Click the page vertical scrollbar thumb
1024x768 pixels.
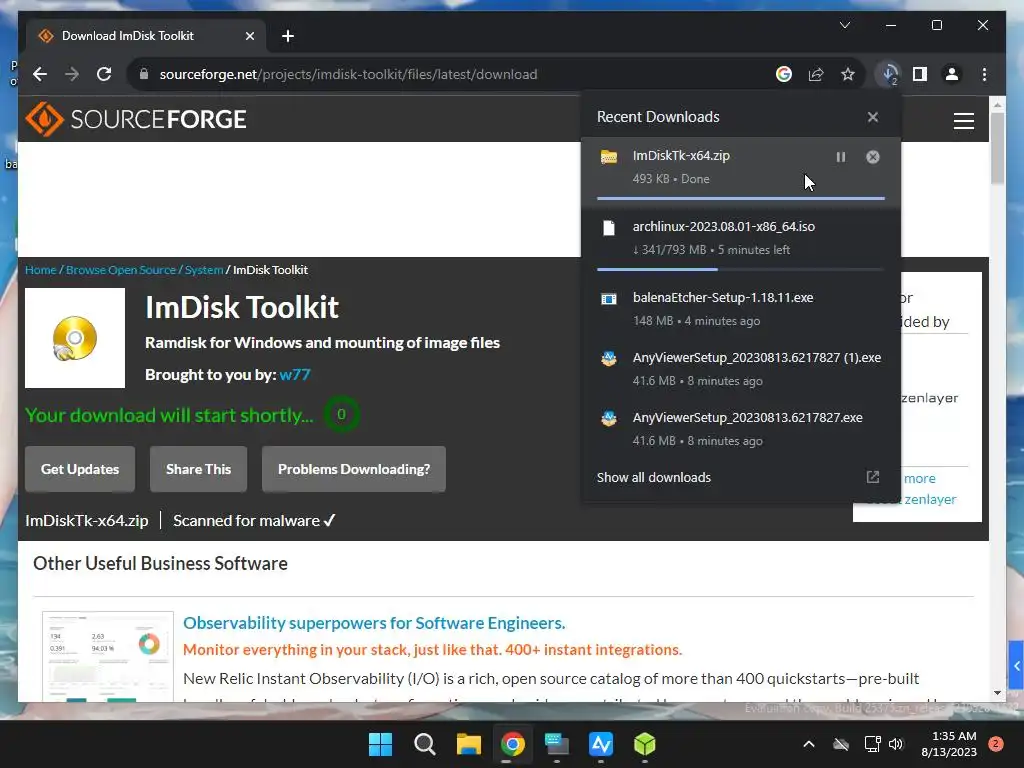tap(997, 148)
